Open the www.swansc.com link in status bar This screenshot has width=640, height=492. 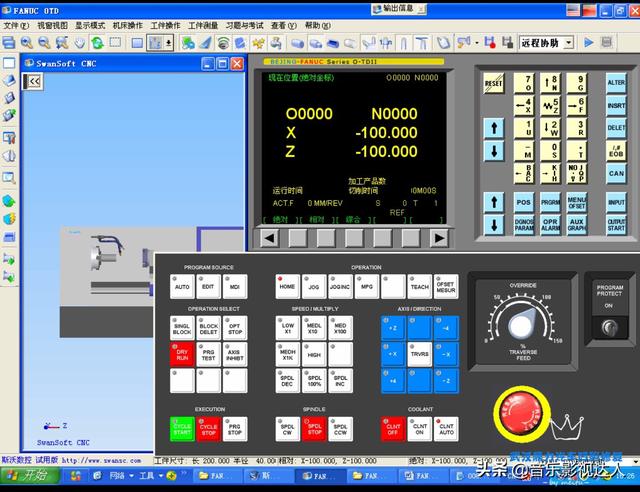tap(101, 460)
